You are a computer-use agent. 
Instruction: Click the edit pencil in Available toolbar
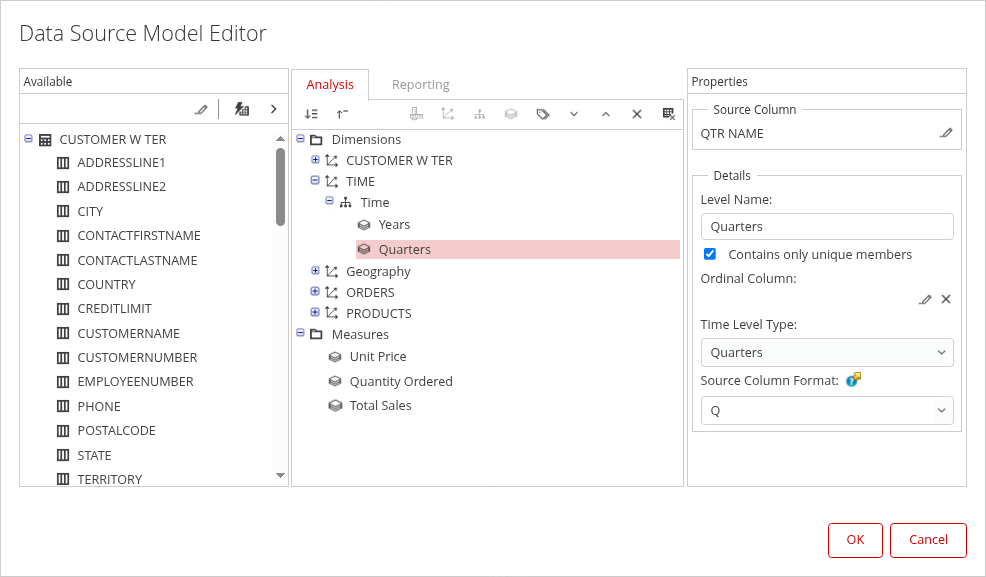(x=201, y=109)
